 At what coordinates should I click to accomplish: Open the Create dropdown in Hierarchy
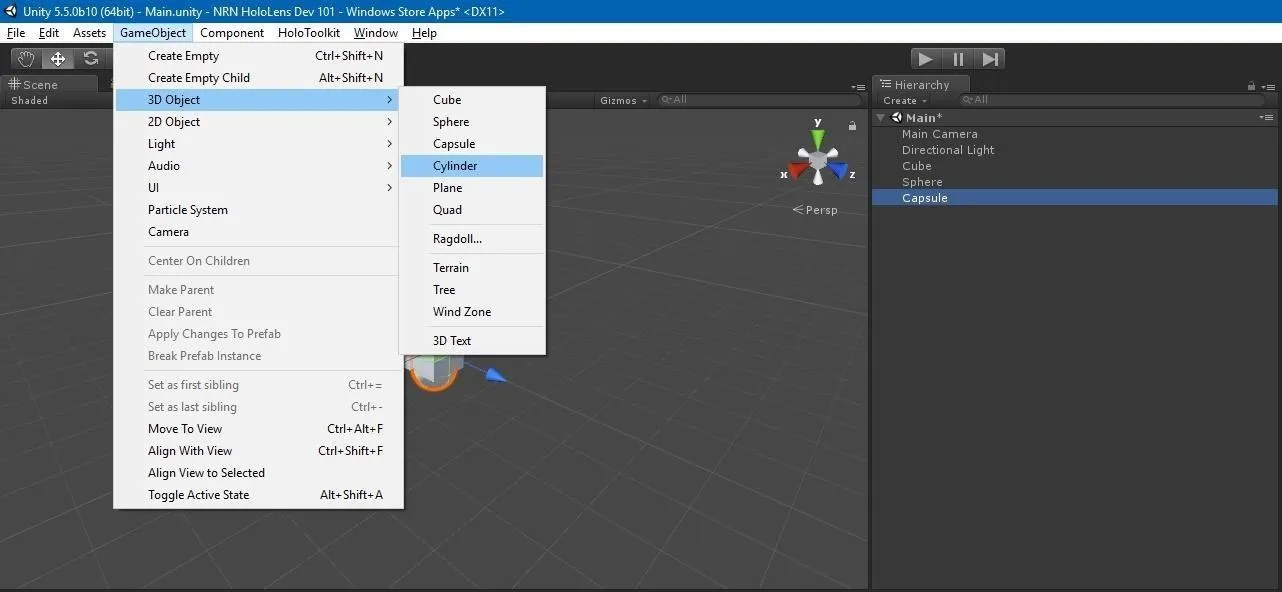tap(905, 100)
